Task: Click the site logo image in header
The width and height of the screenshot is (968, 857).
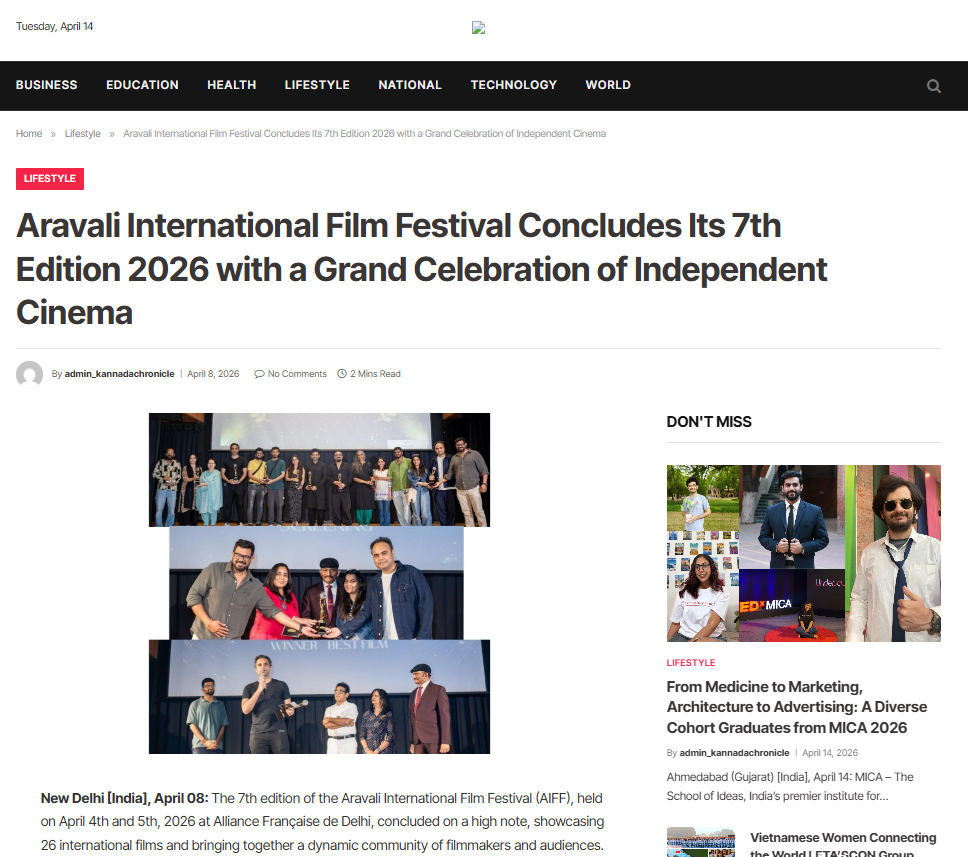Action: click(479, 28)
